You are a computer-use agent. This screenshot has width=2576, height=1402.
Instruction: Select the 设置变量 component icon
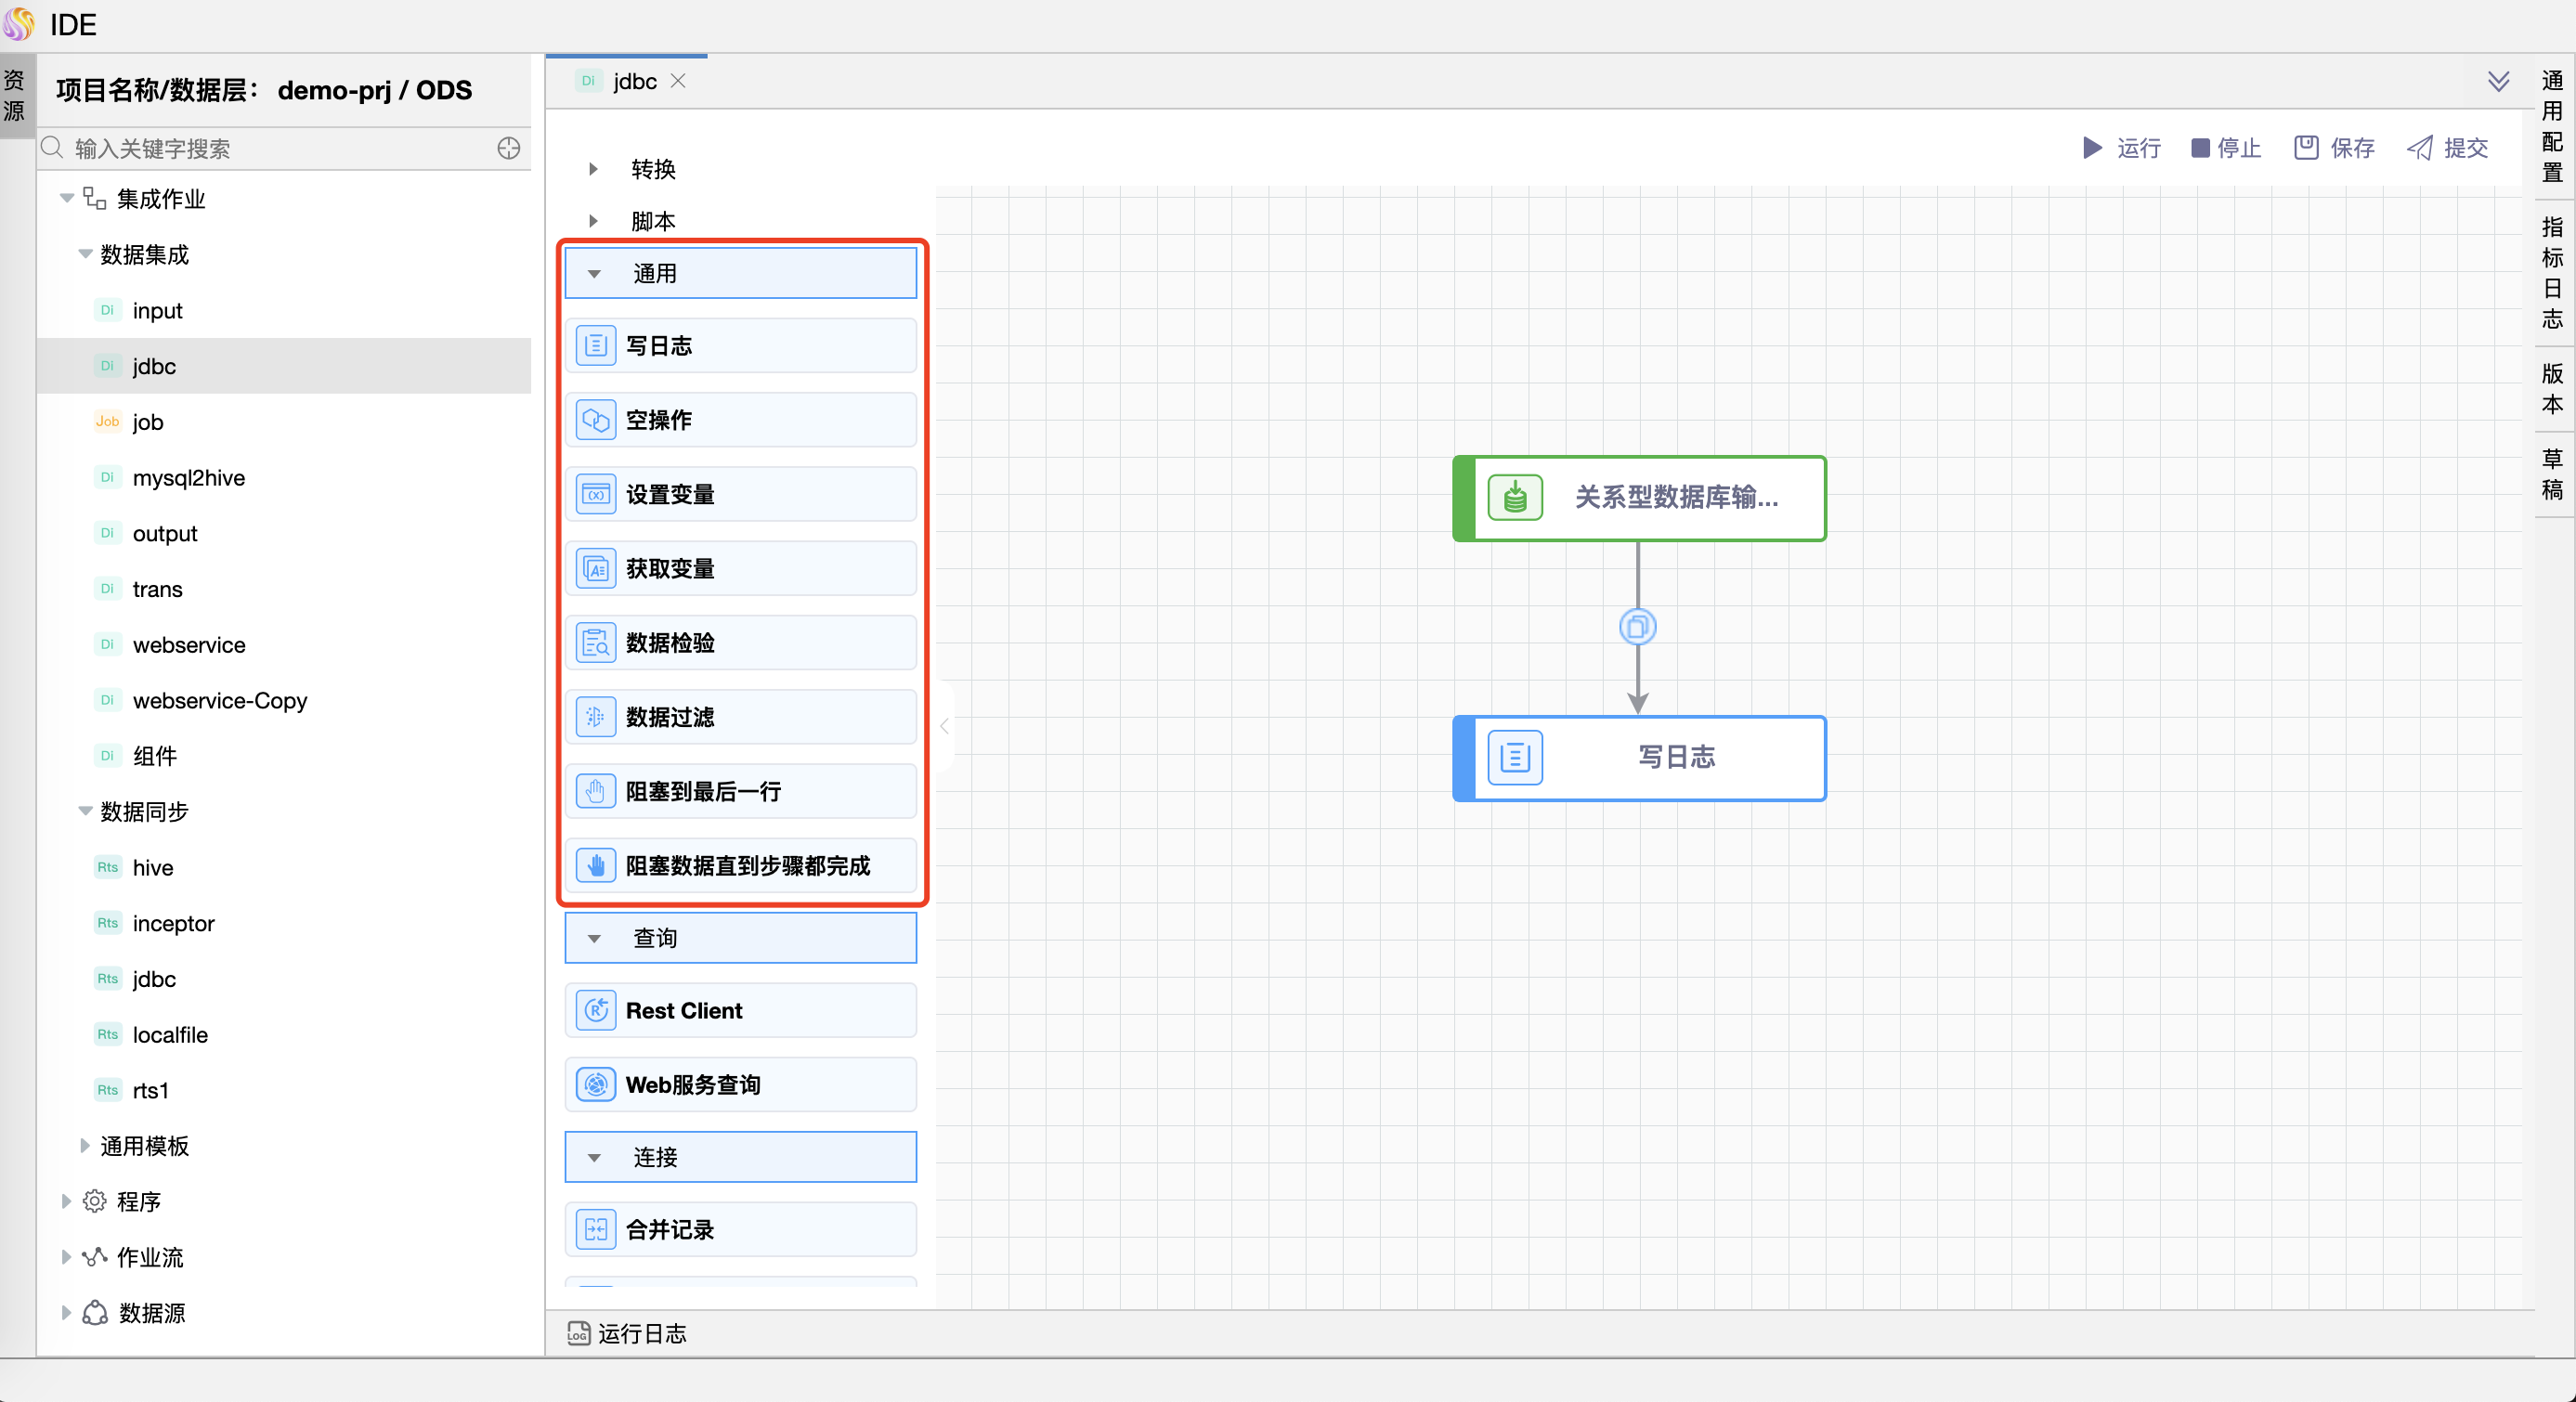click(x=596, y=494)
